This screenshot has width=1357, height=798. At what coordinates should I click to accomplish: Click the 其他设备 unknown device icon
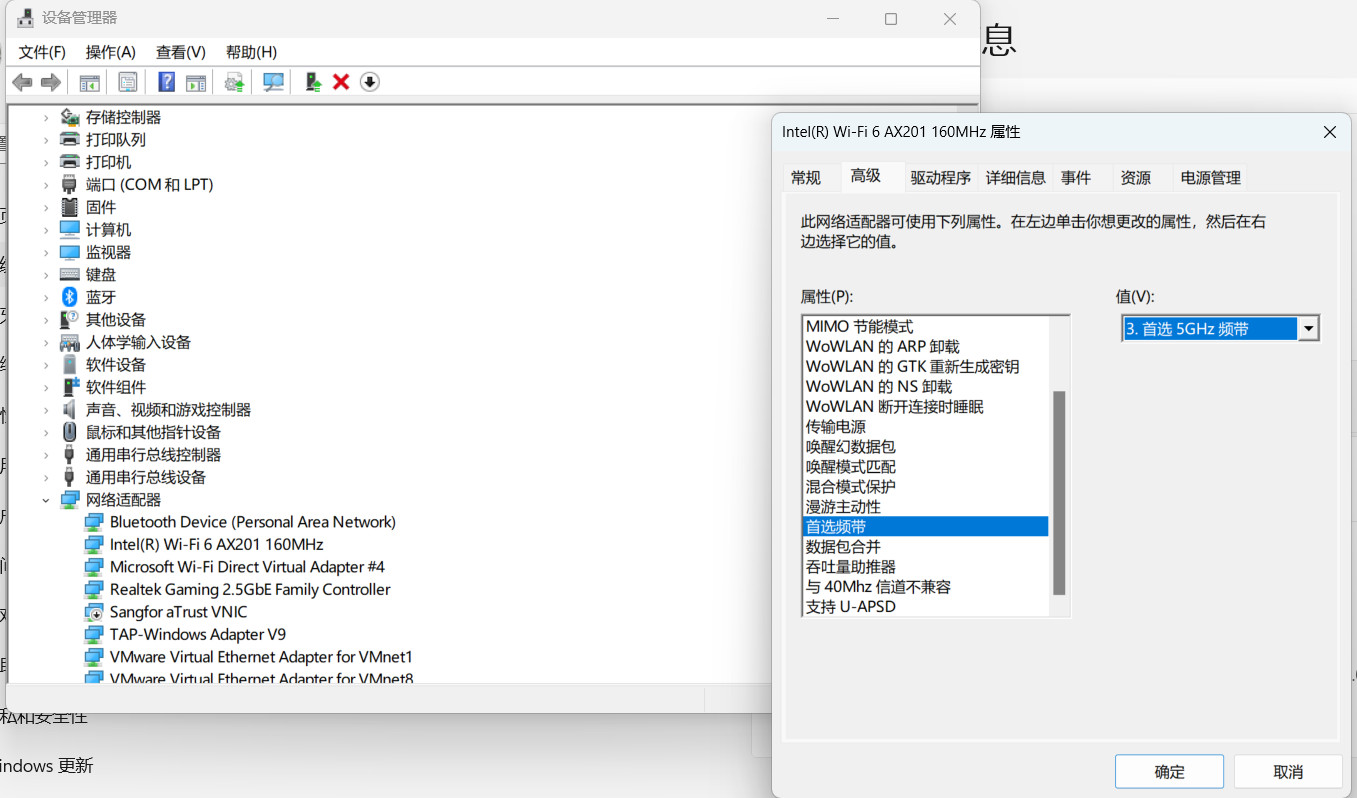tap(70, 319)
